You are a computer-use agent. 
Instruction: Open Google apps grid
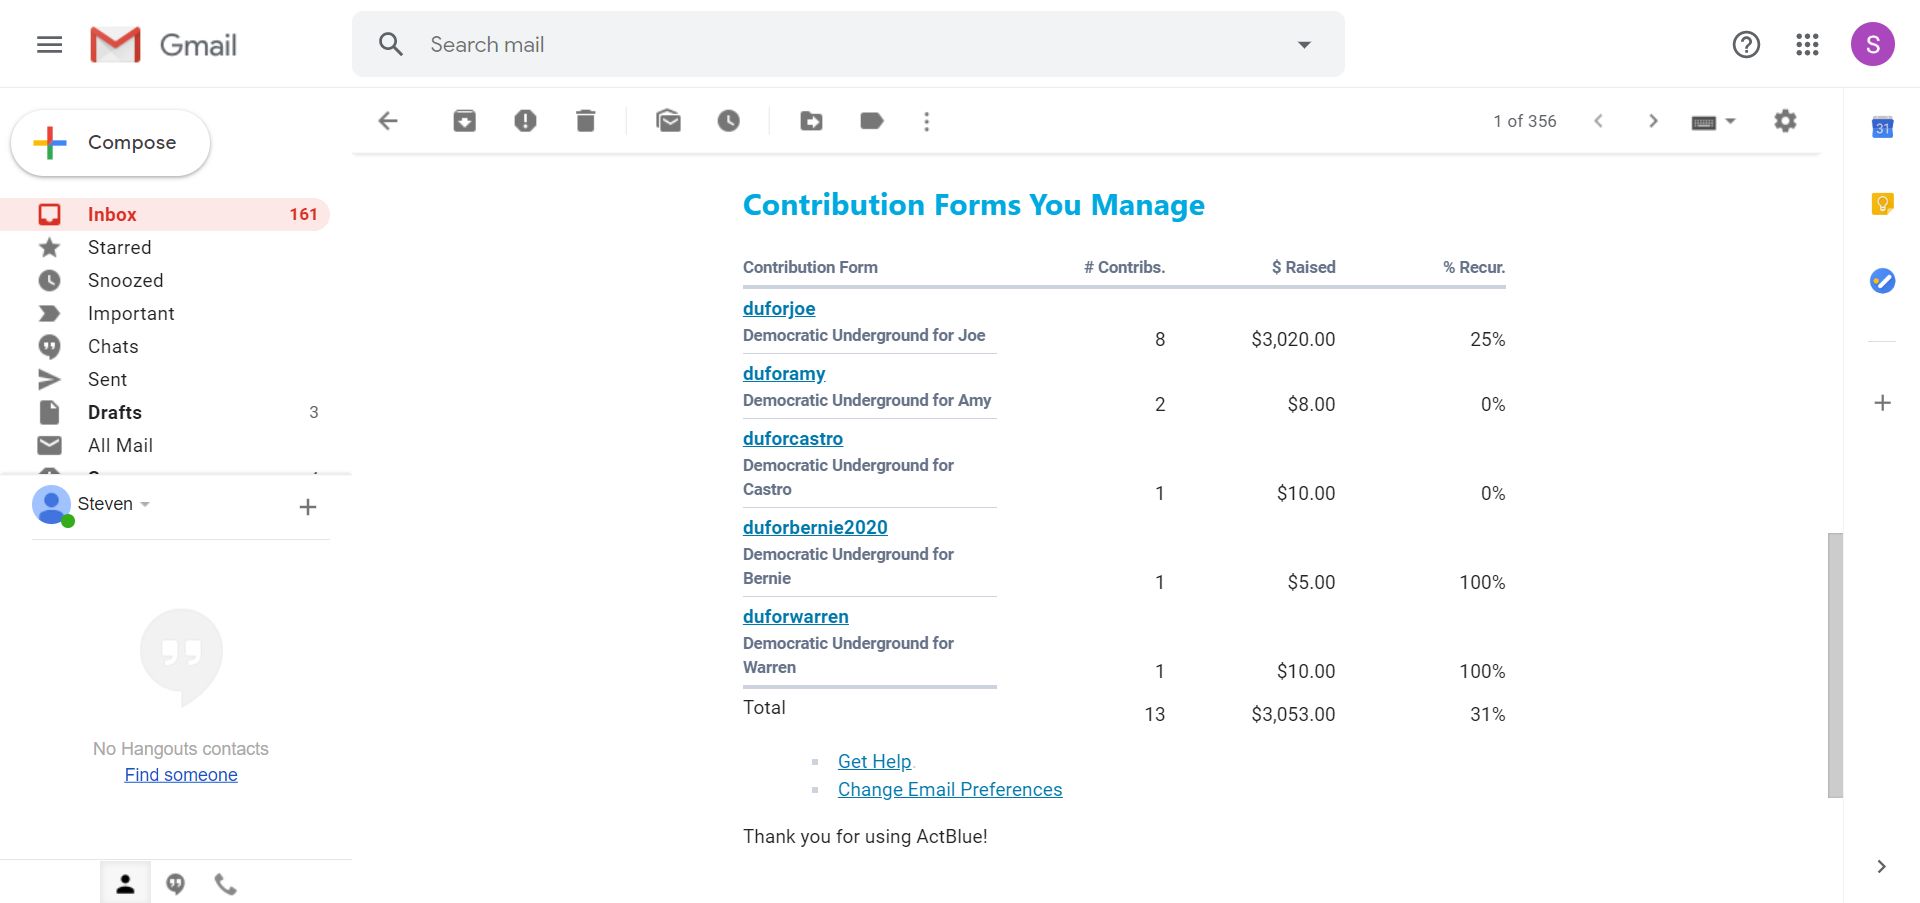(x=1807, y=44)
